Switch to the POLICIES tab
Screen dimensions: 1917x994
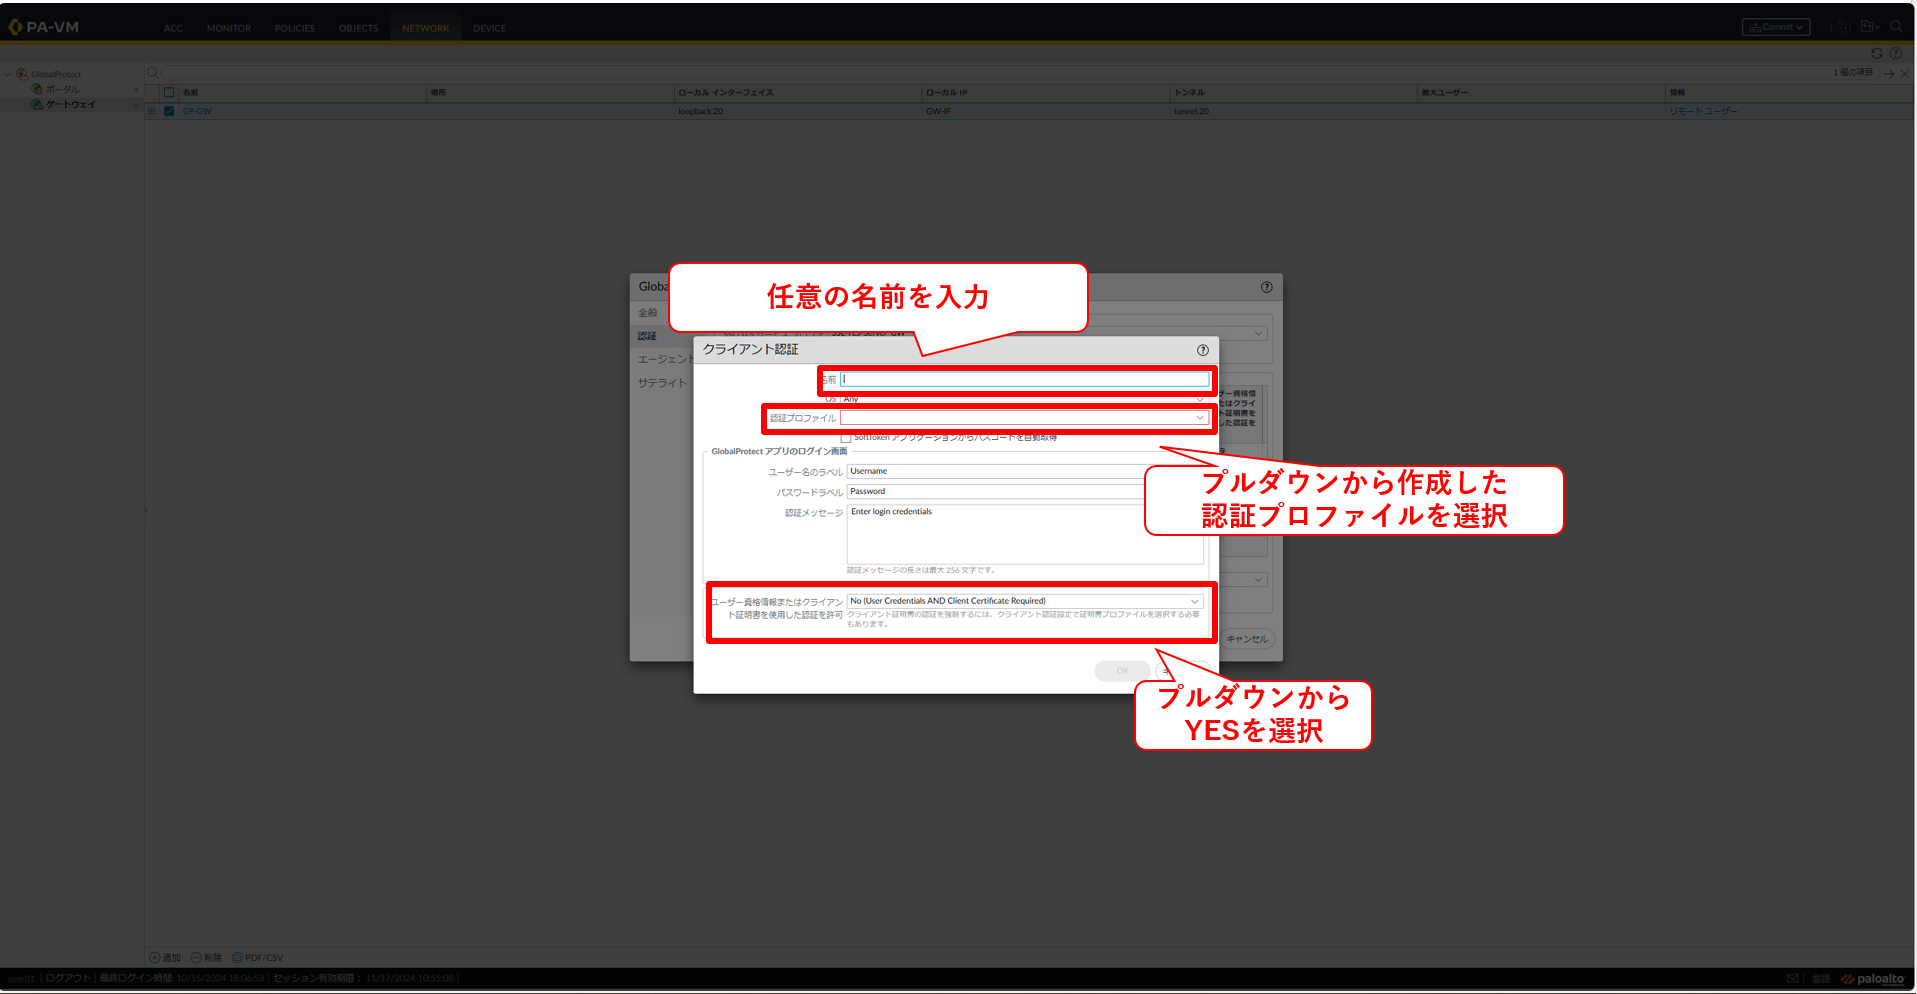pyautogui.click(x=294, y=28)
